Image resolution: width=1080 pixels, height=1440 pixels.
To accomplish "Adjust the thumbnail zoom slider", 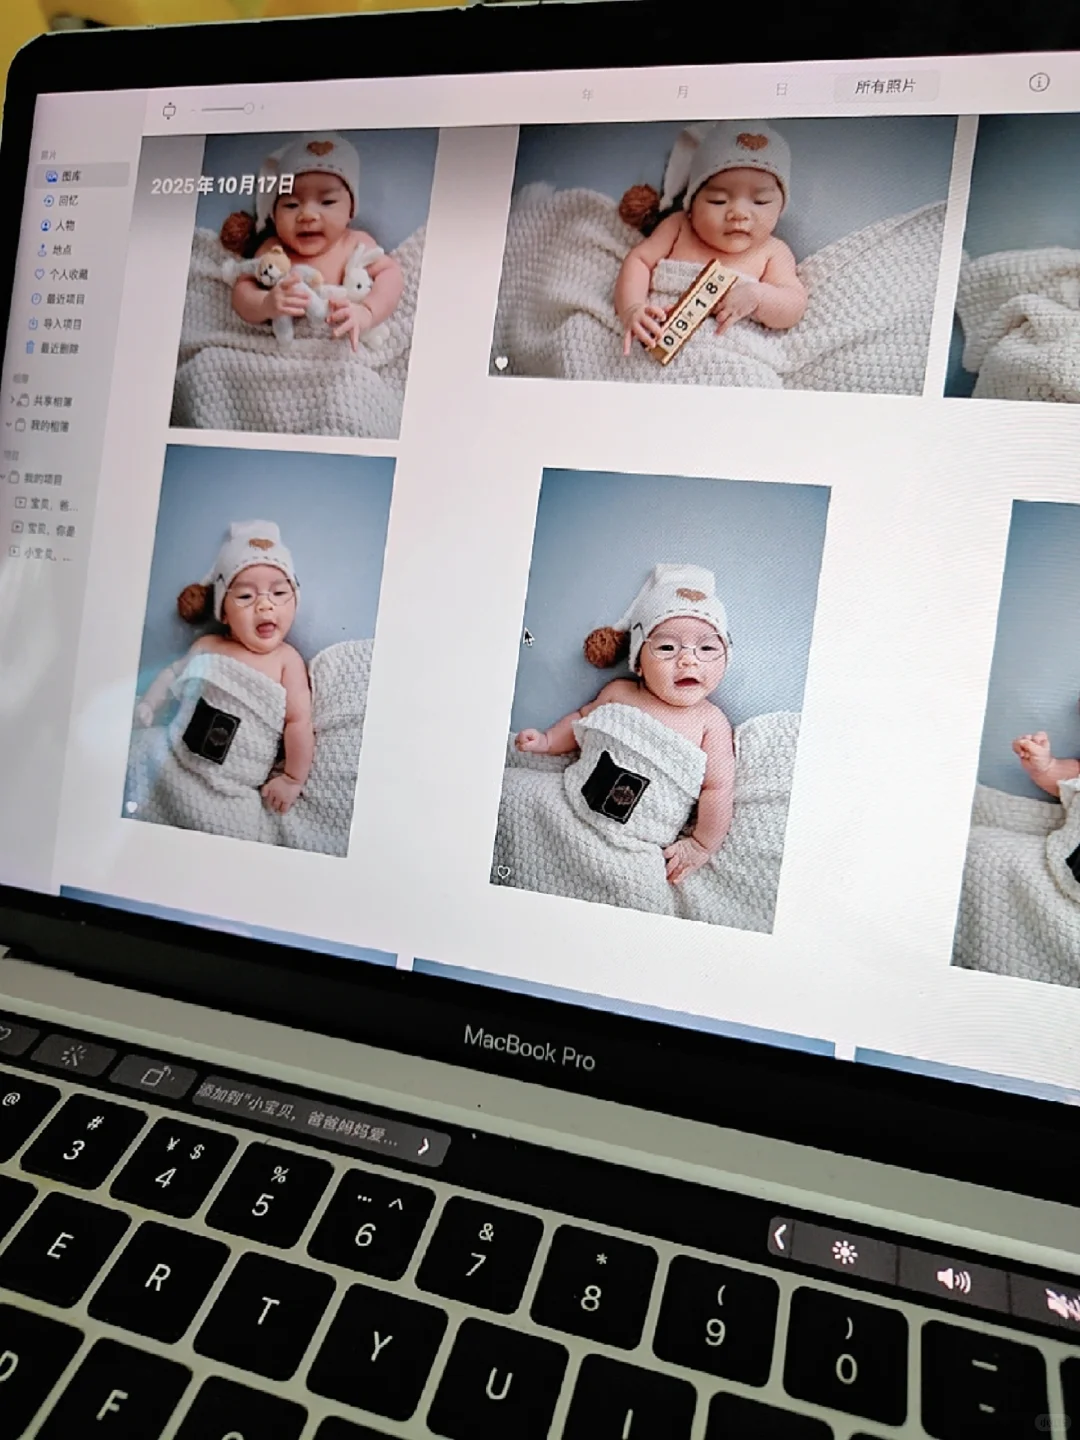I will pos(226,108).
